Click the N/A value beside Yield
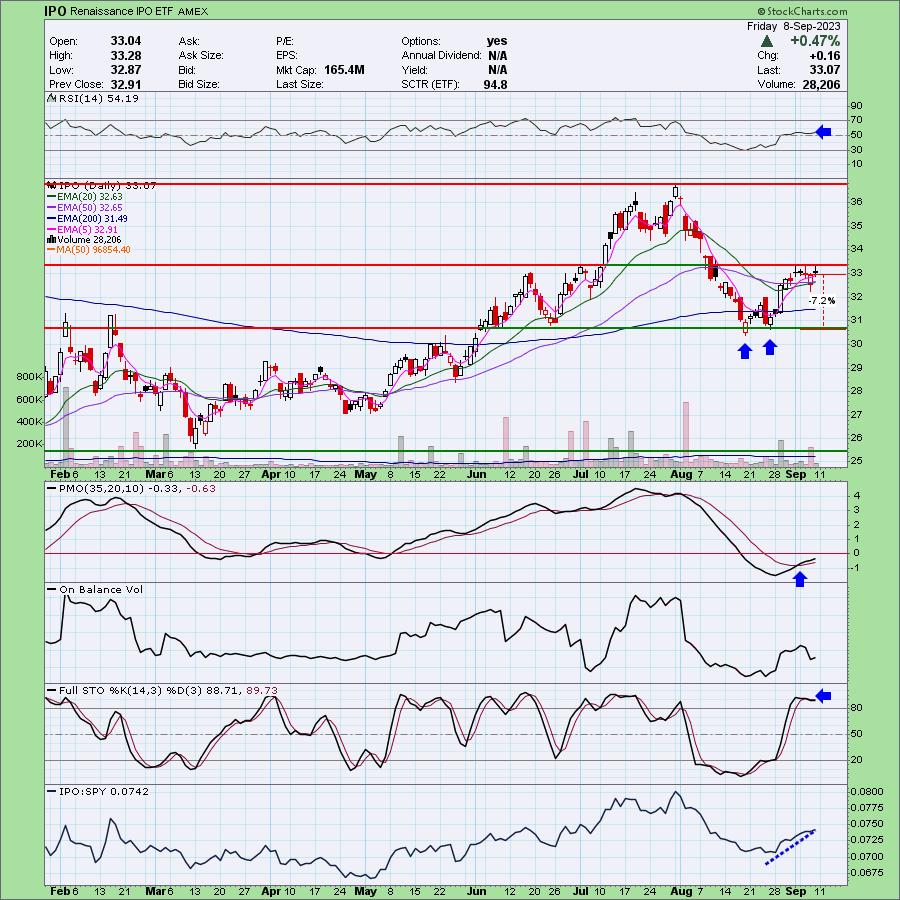900x900 pixels. point(498,69)
